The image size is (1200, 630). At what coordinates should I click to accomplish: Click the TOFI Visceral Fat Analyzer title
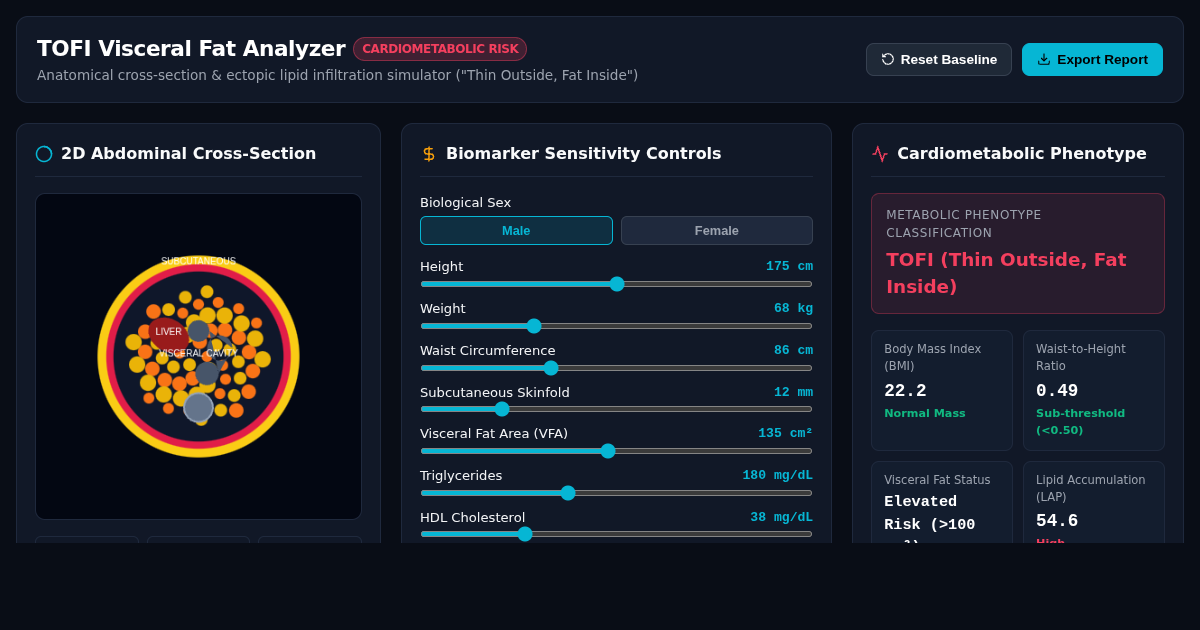(x=191, y=48)
